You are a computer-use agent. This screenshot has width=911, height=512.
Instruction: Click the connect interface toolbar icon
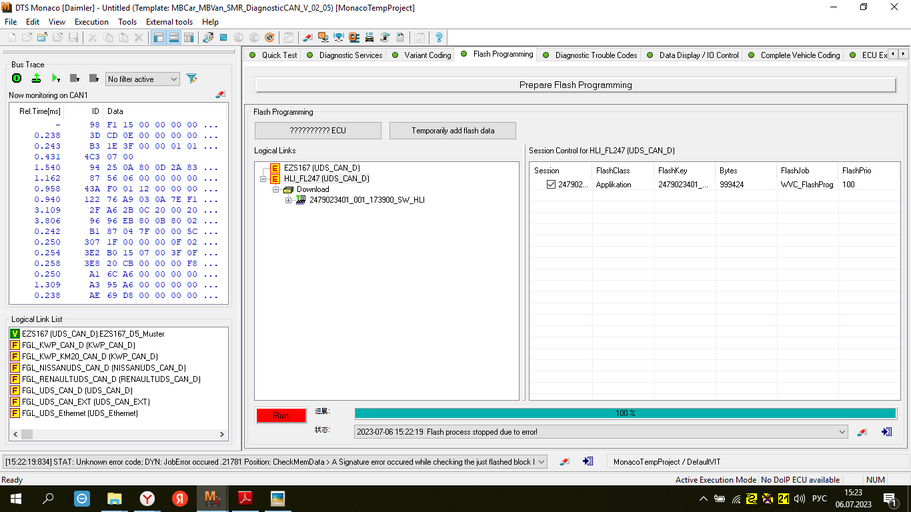pyautogui.click(x=208, y=38)
